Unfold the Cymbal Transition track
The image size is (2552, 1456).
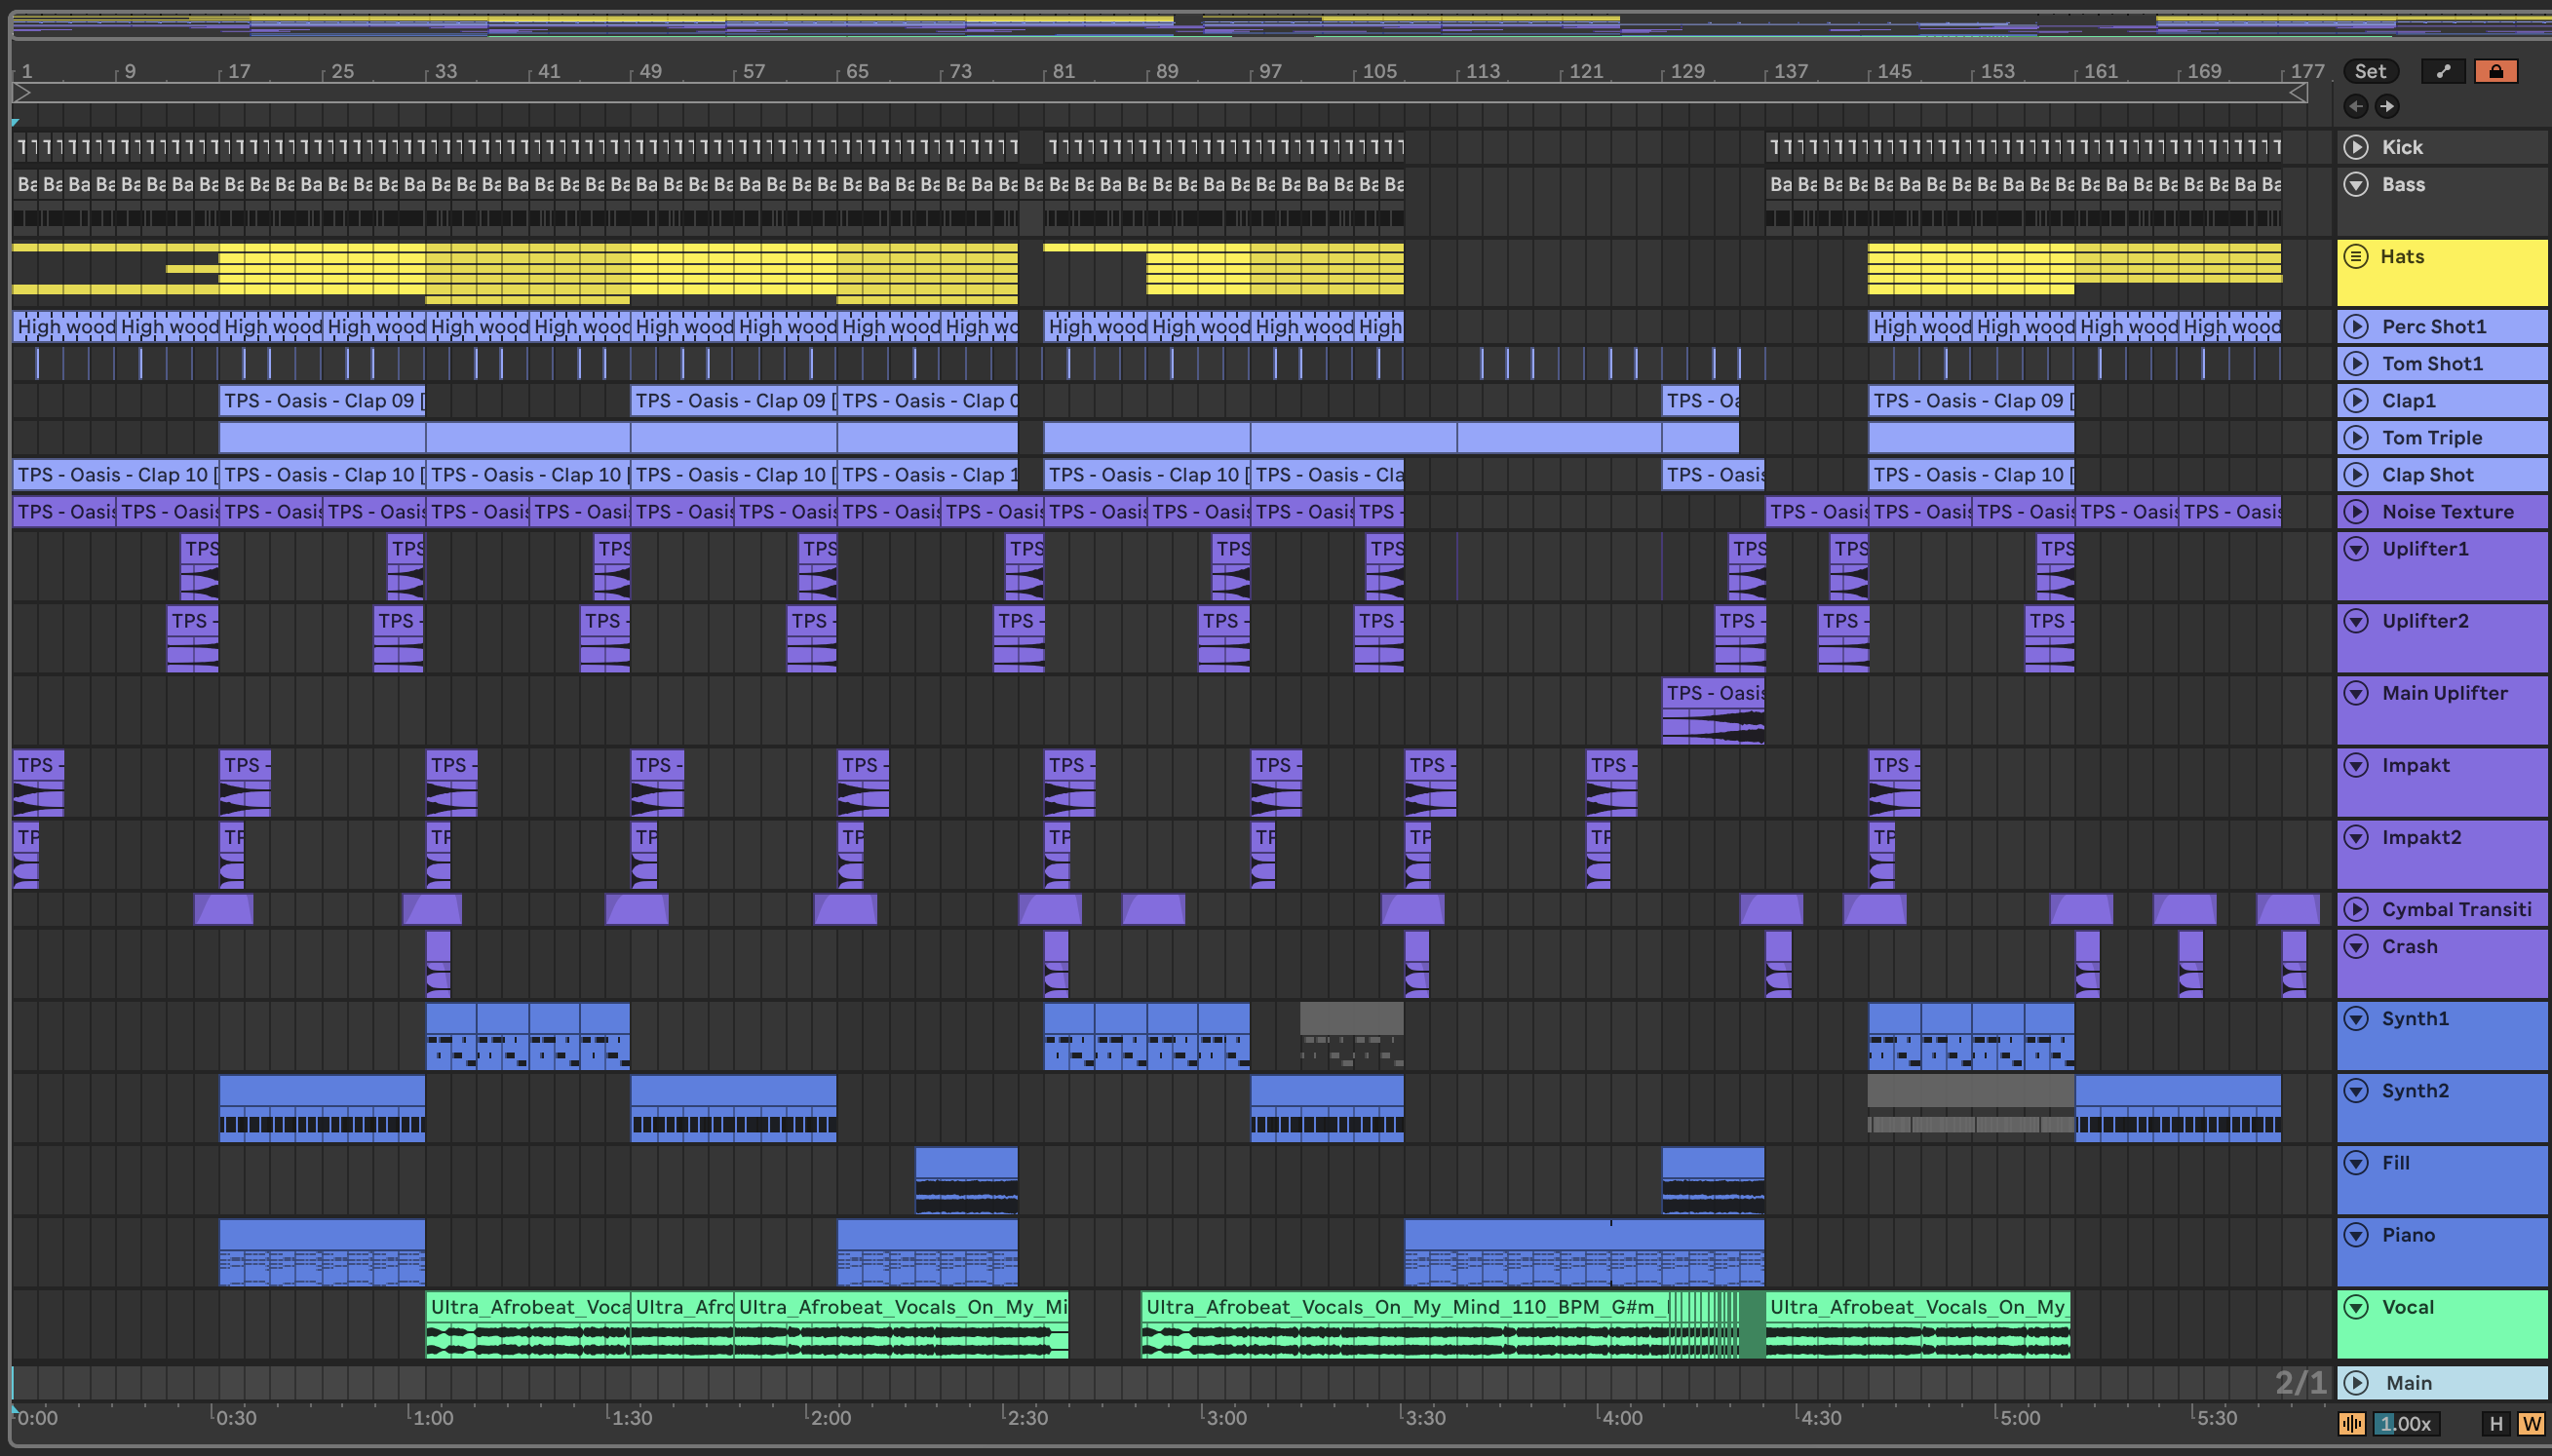coord(2356,908)
